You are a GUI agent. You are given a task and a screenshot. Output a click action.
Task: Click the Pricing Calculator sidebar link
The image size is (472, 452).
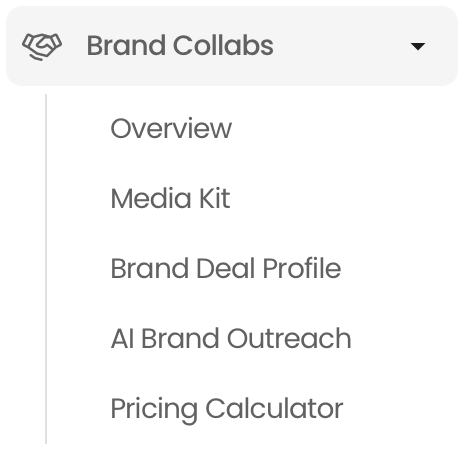tap(227, 409)
